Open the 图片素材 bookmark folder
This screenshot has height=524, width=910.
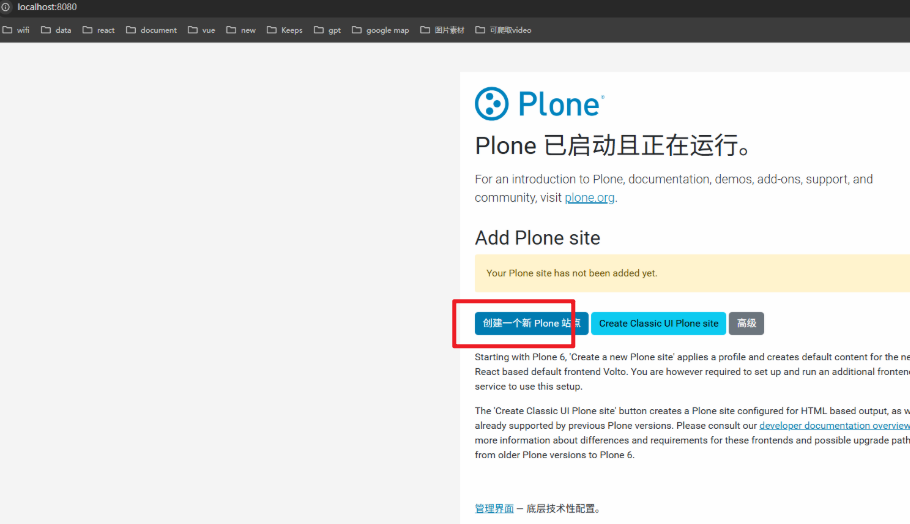click(x=442, y=30)
